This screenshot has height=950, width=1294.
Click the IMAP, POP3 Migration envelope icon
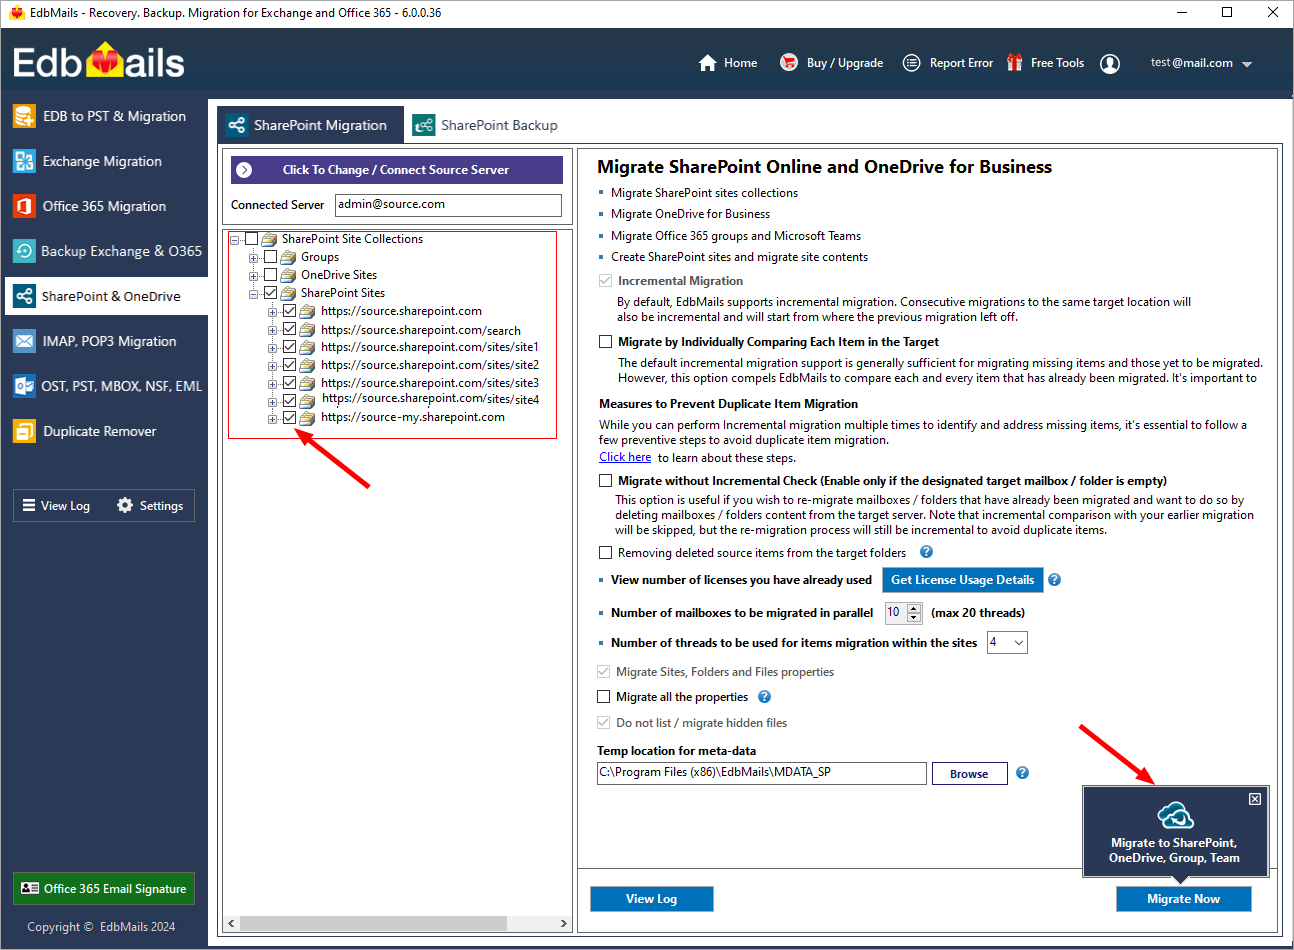[x=24, y=341]
